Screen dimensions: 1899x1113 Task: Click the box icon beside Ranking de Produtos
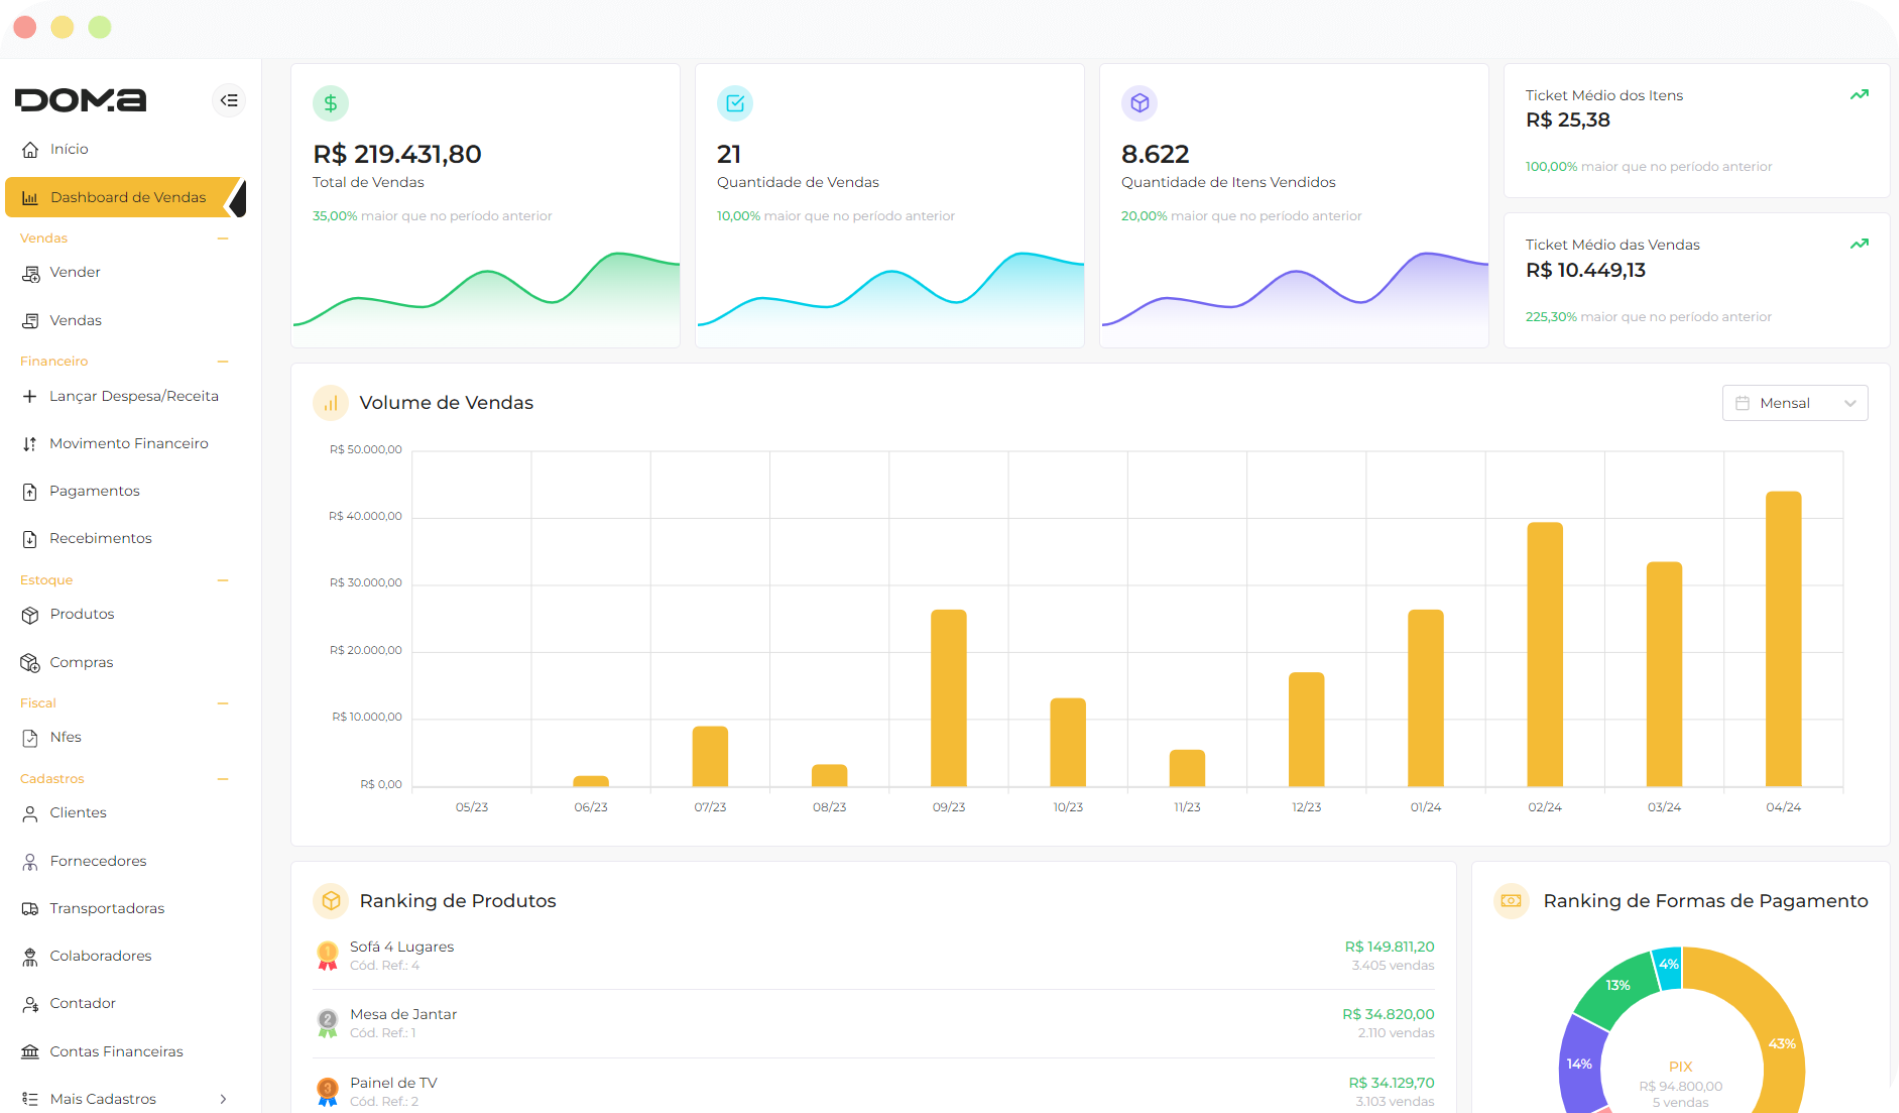[330, 901]
